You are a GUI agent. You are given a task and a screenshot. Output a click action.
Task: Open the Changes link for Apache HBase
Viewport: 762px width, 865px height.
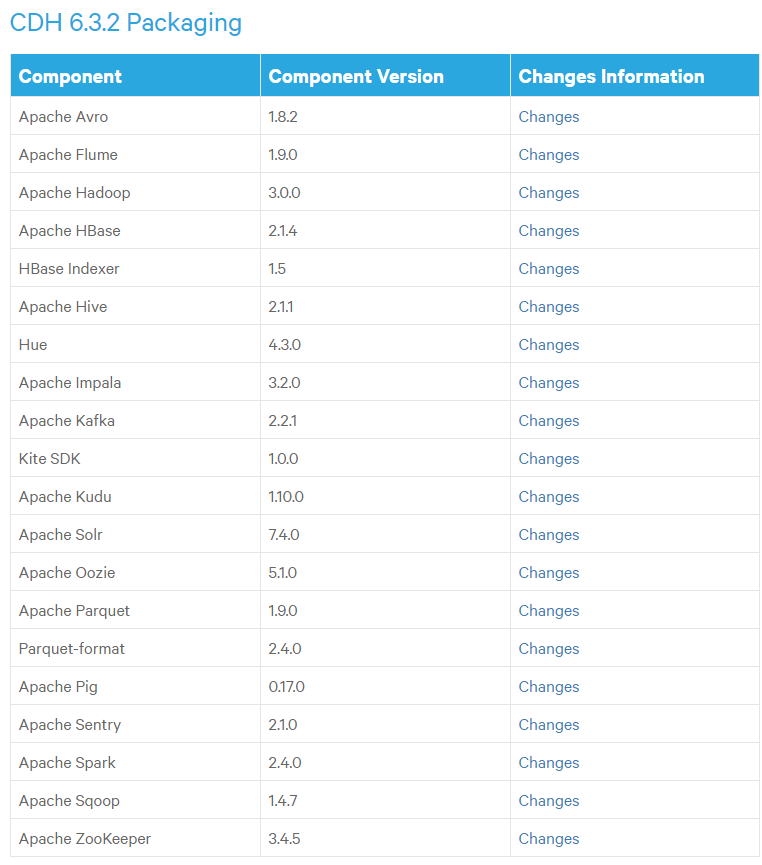click(x=548, y=231)
